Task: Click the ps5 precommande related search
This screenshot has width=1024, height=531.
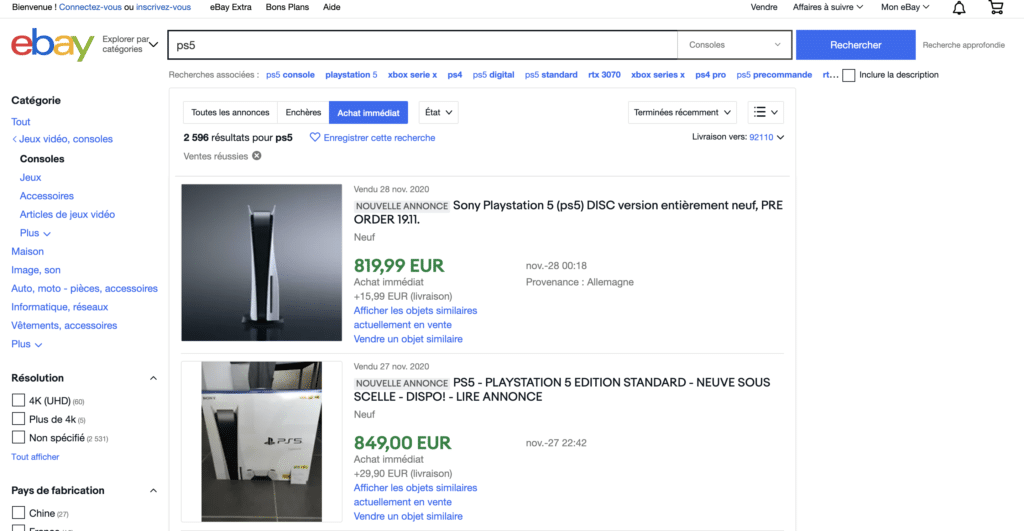Action: (774, 75)
